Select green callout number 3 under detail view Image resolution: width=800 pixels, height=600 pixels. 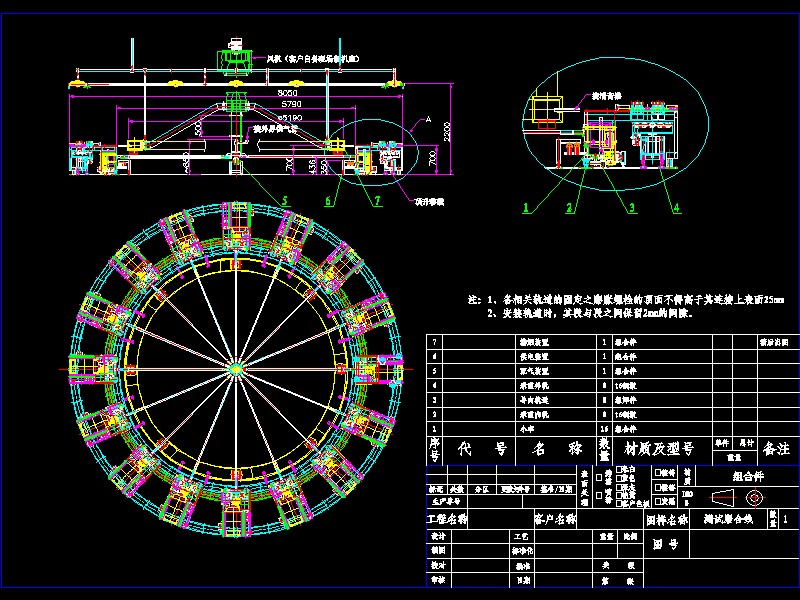632,208
